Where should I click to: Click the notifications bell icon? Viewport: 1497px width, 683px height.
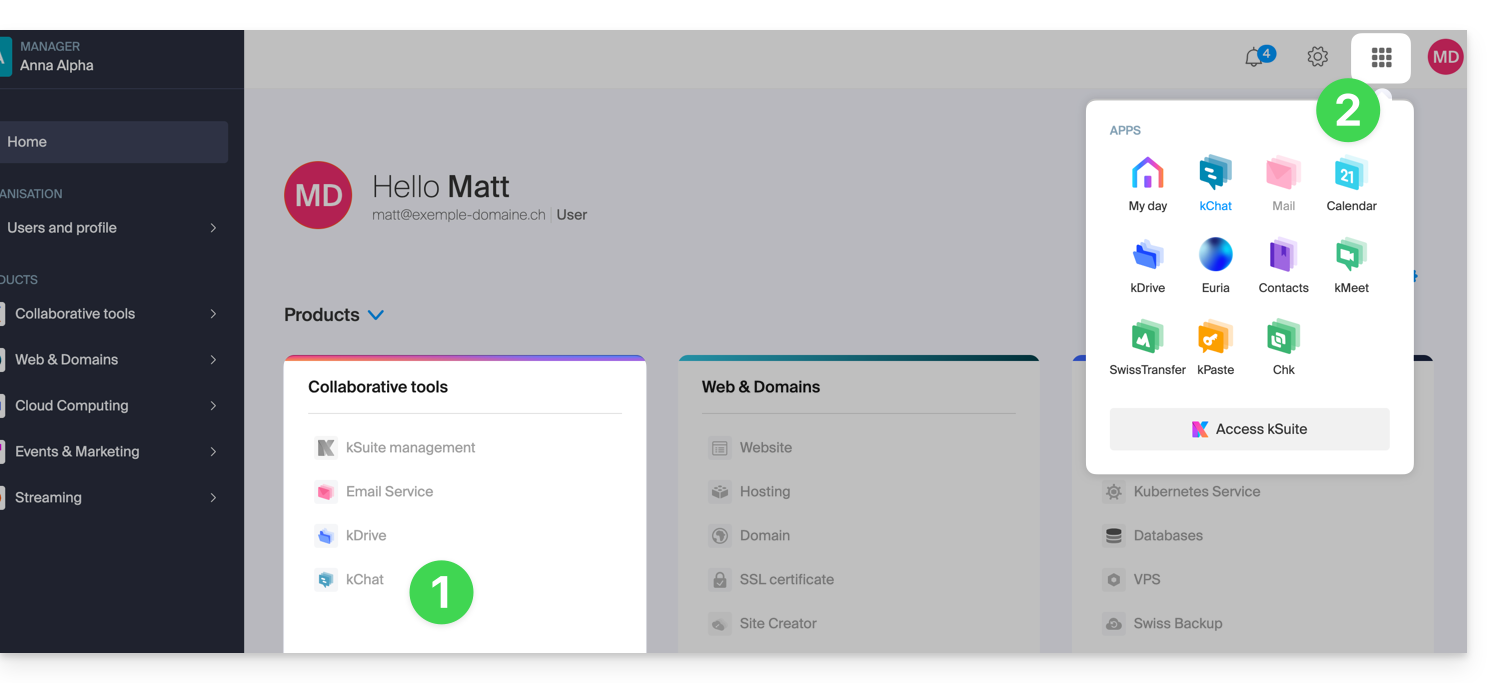(x=1254, y=58)
